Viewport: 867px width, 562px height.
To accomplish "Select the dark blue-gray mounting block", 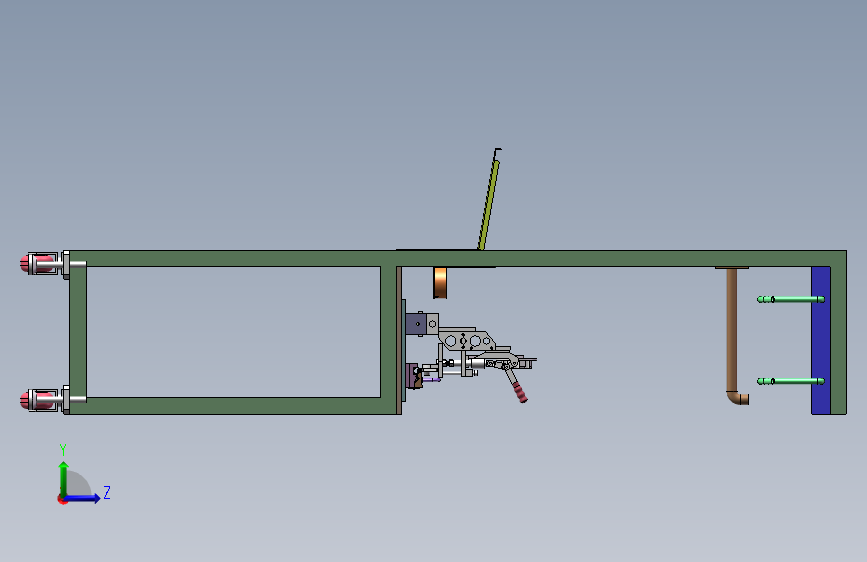I will pos(416,324).
